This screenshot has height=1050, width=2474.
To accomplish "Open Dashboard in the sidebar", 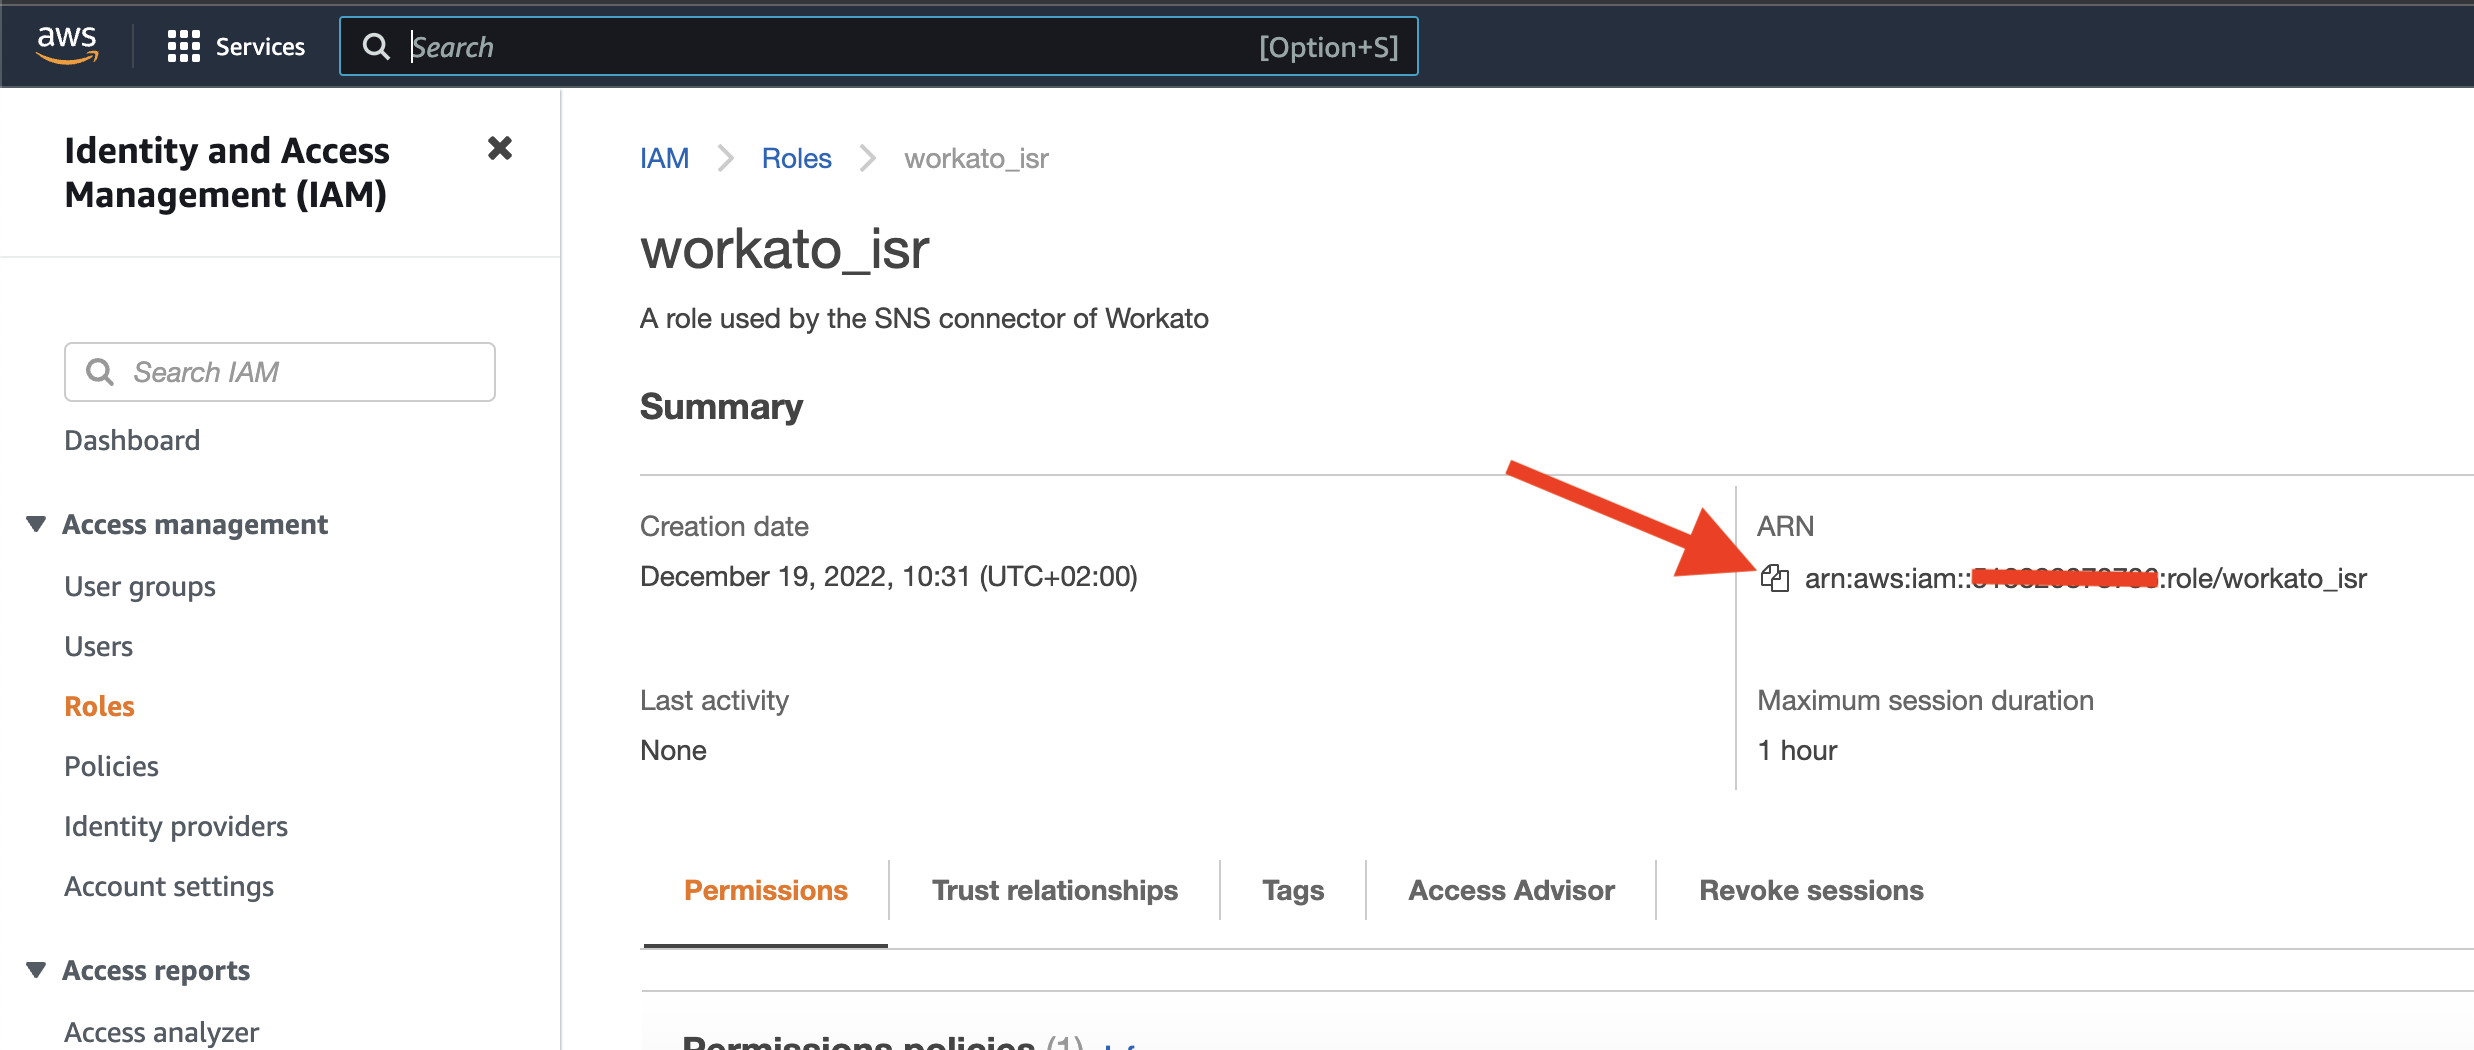I will [x=132, y=440].
